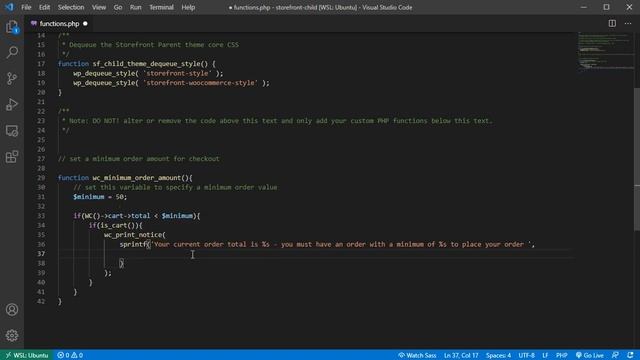The width and height of the screenshot is (640, 360).
Task: Open the Run menu
Action: pos(136,7)
